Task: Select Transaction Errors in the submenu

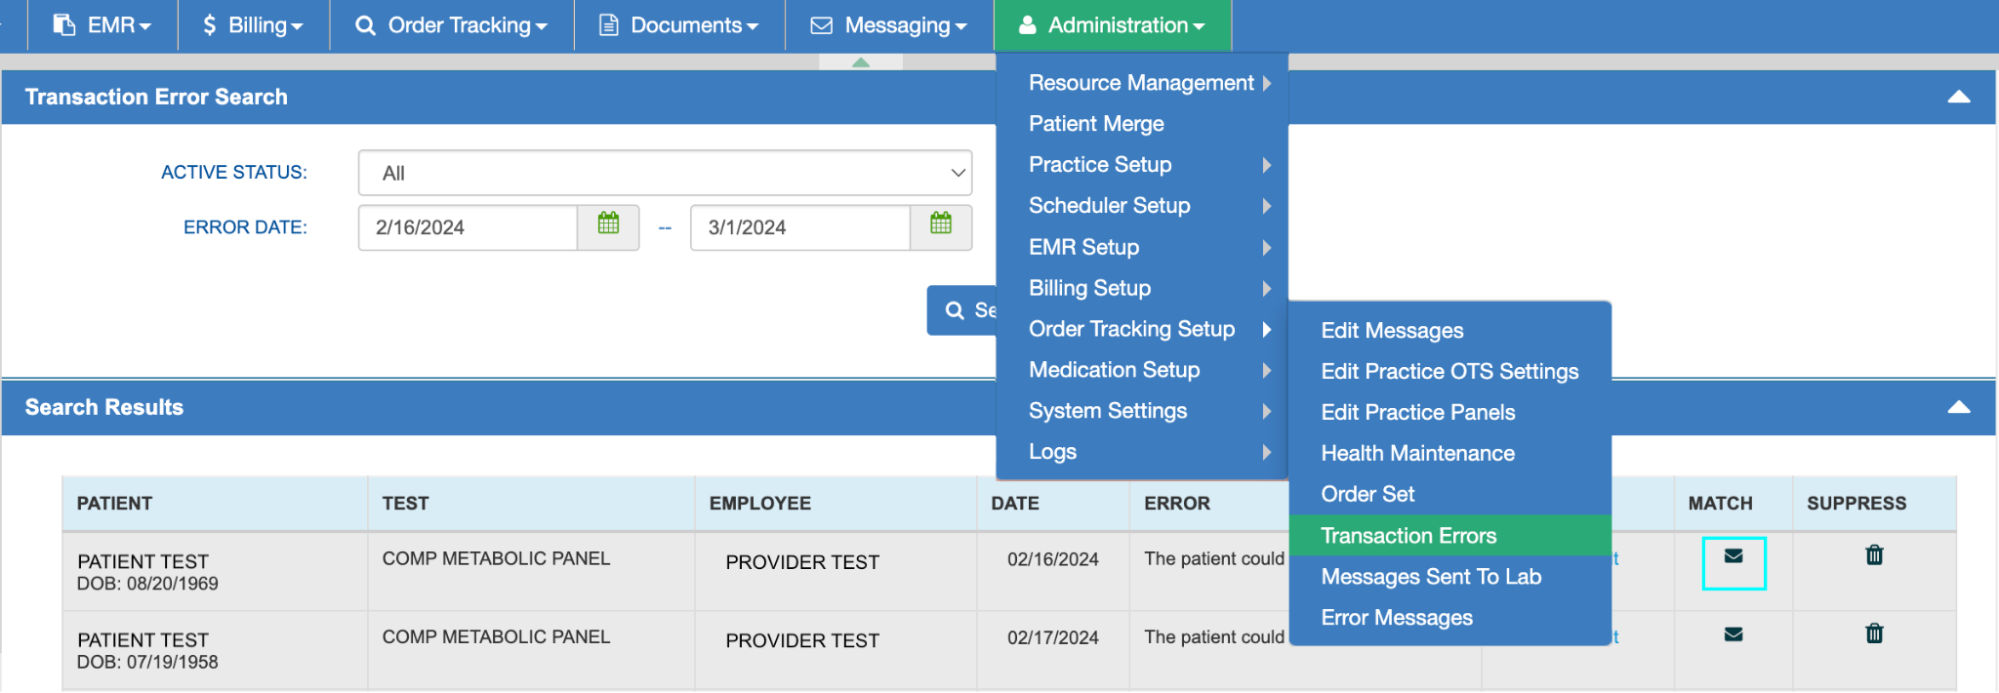Action: [1408, 536]
